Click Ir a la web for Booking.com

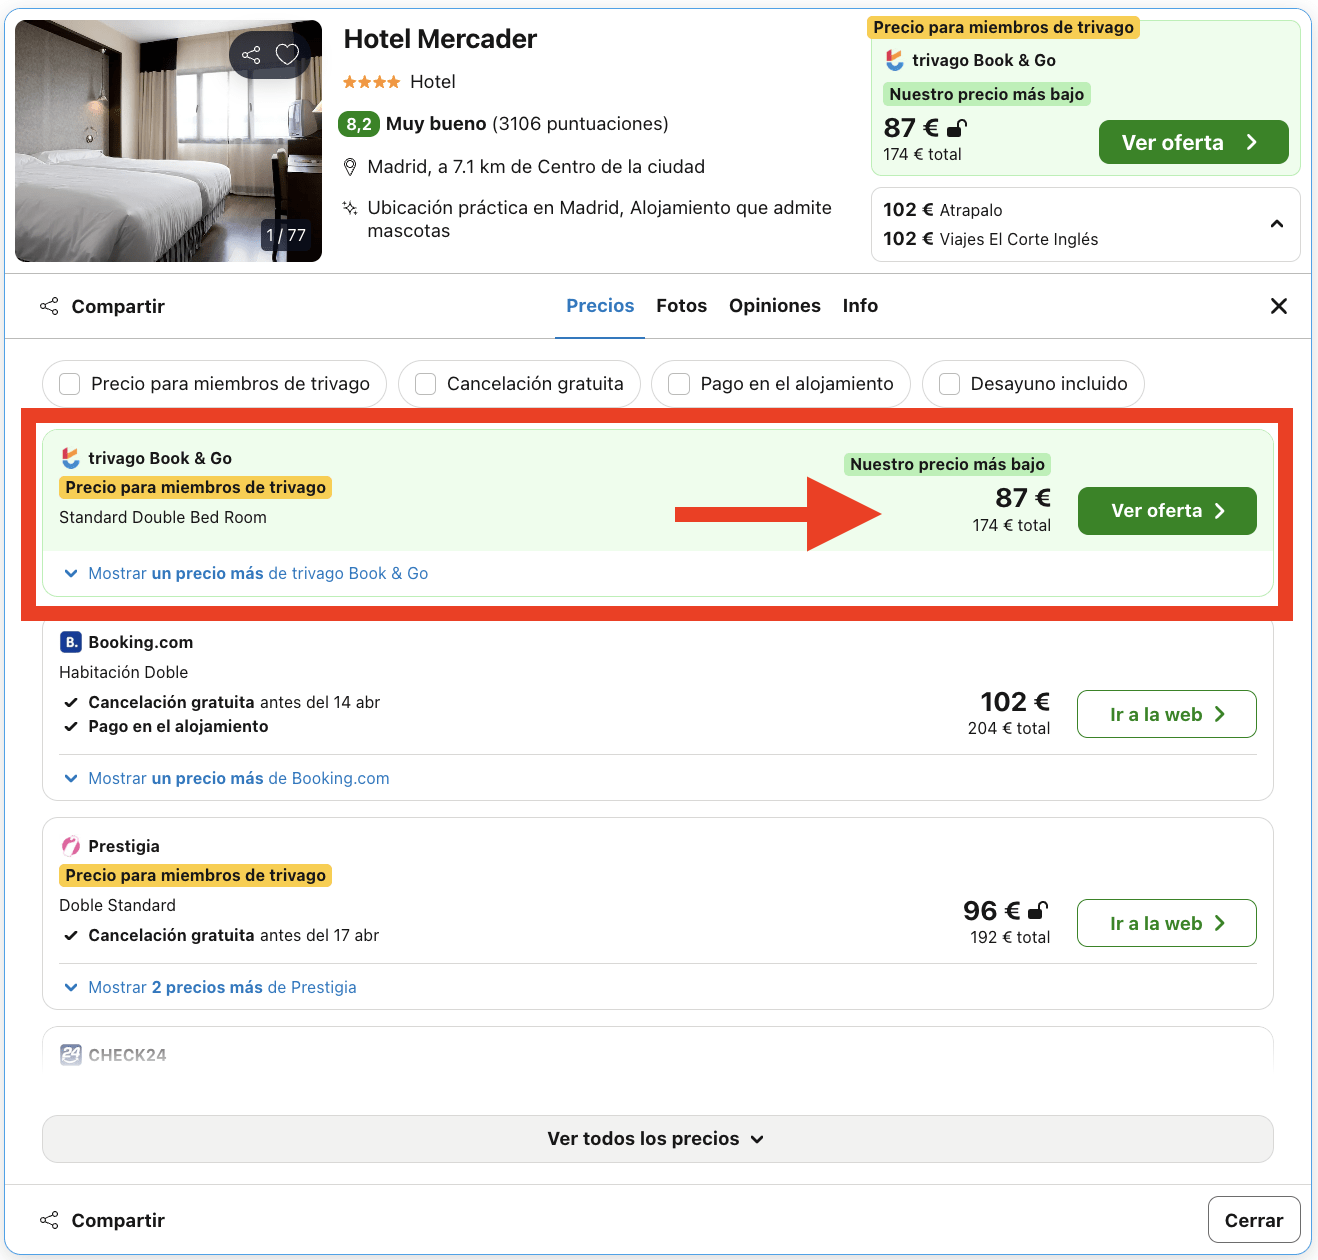click(1167, 714)
